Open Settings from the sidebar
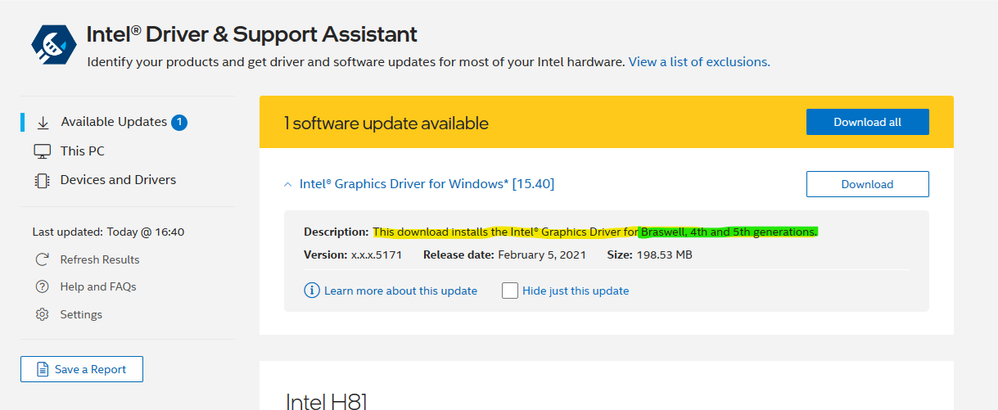 [81, 315]
